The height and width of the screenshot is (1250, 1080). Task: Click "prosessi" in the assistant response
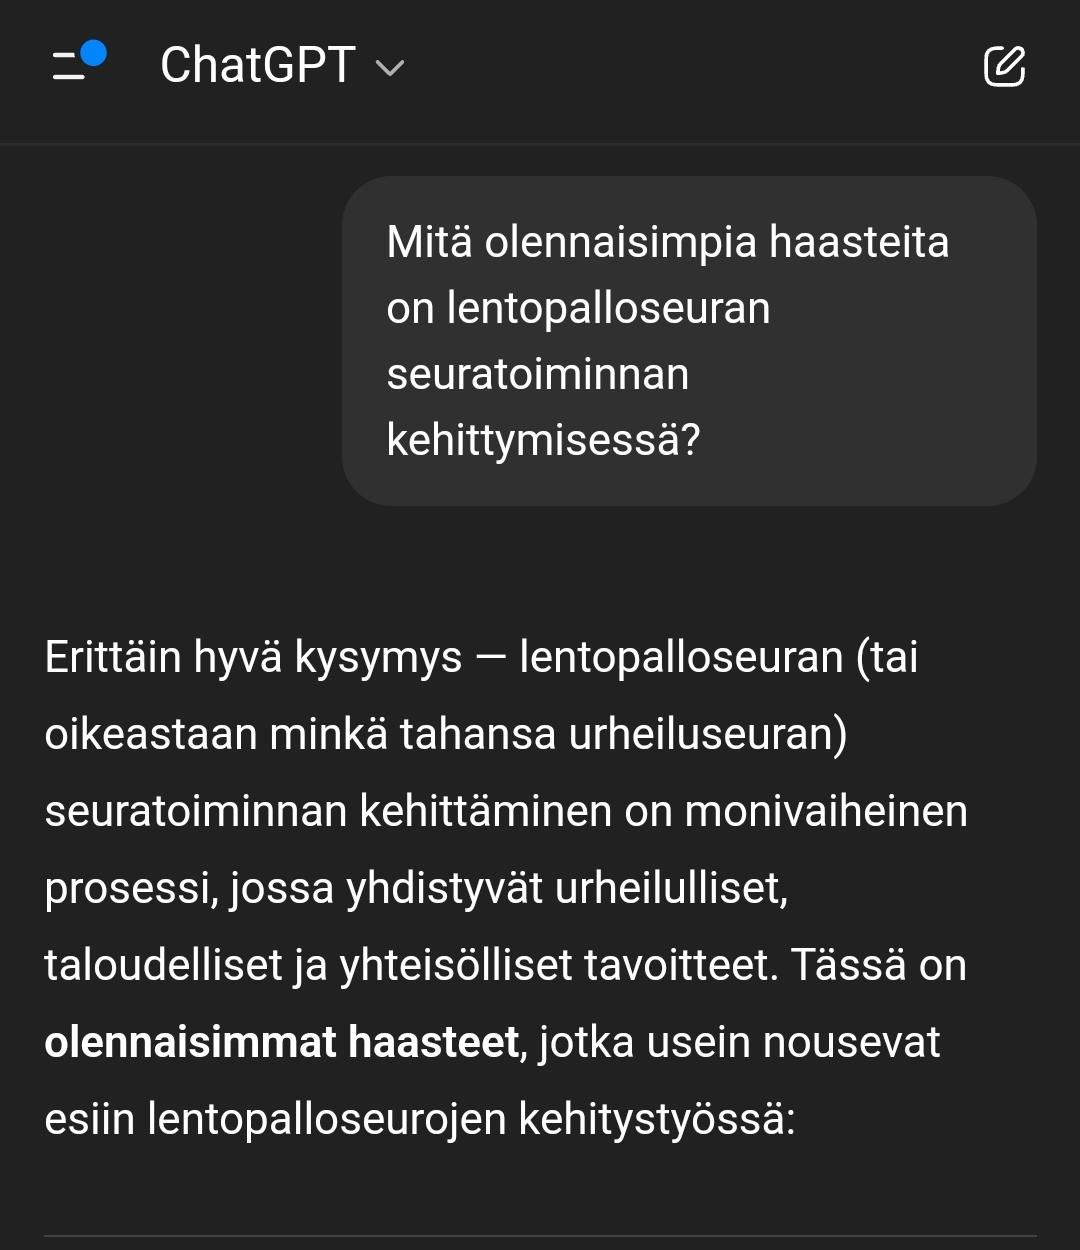129,888
